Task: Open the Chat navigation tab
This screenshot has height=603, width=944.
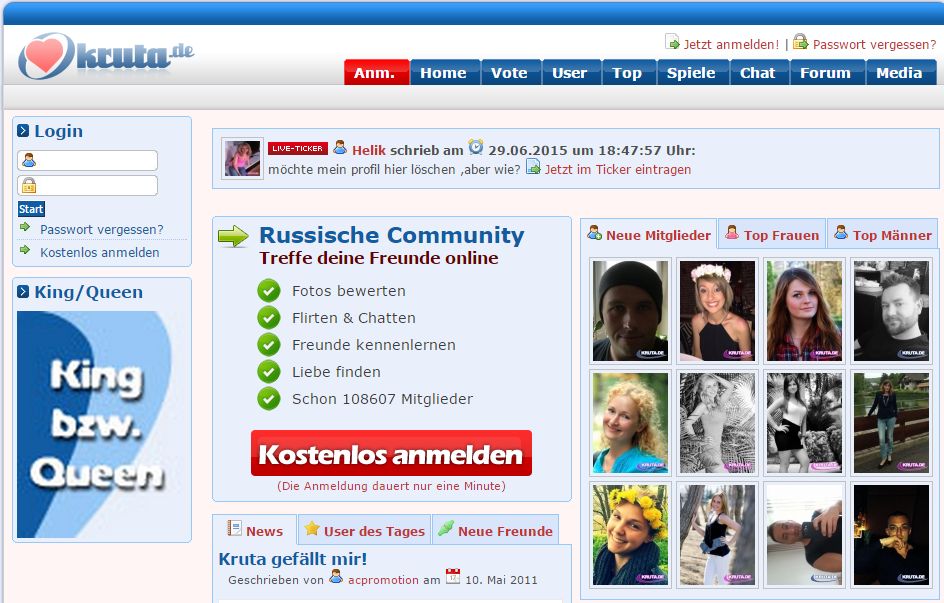Action: coord(759,72)
